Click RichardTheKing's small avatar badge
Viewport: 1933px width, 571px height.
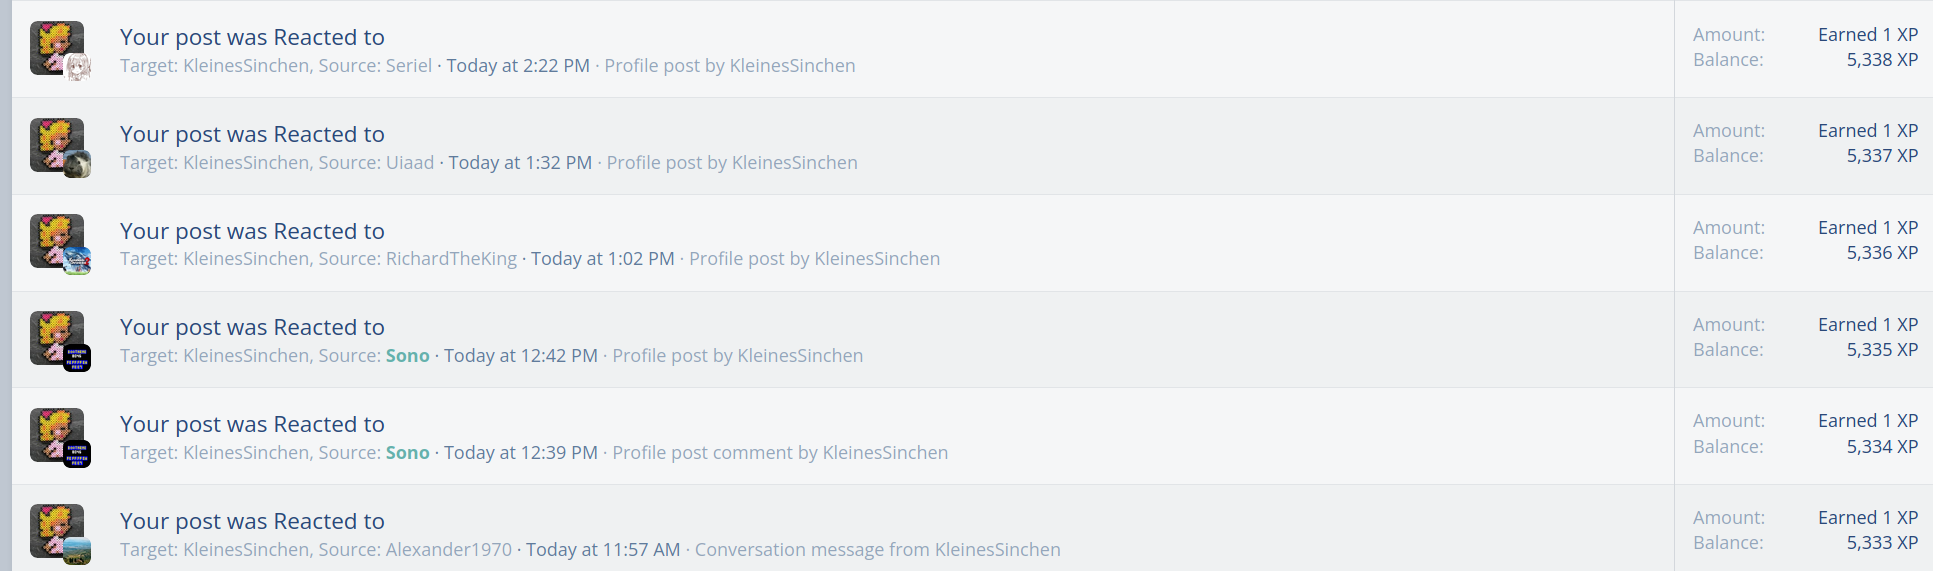[78, 261]
